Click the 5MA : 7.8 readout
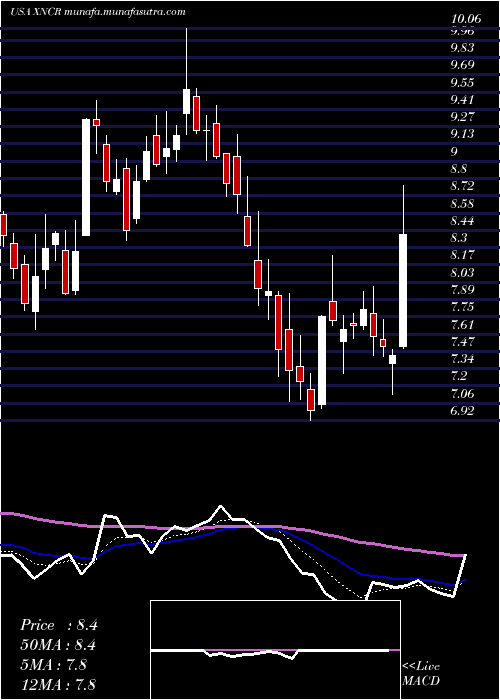This screenshot has height=700, width=500. pos(56,665)
